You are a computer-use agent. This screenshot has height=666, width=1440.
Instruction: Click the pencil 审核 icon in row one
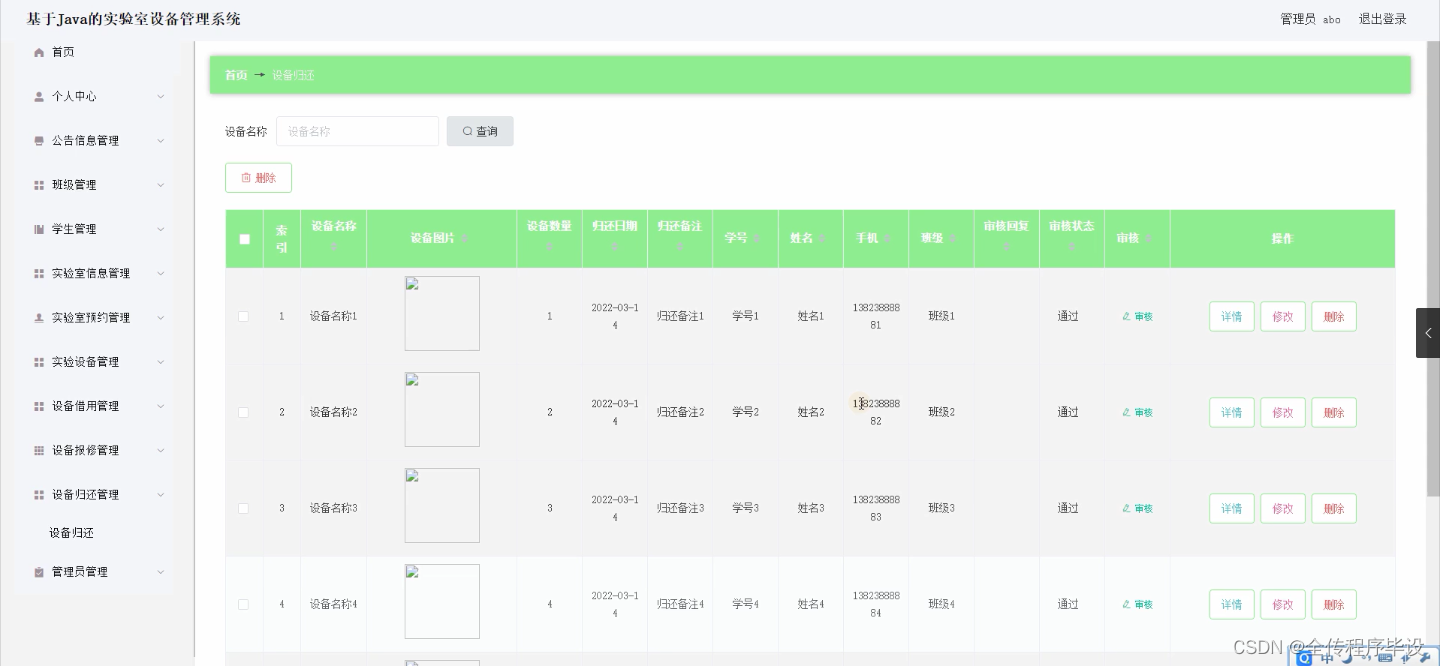pos(1126,316)
